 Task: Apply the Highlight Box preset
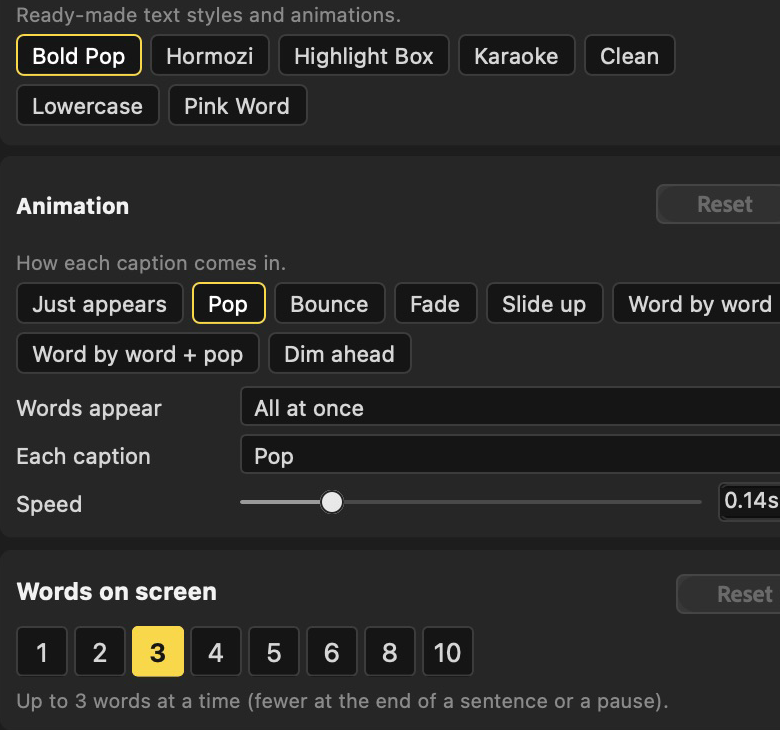pos(364,56)
